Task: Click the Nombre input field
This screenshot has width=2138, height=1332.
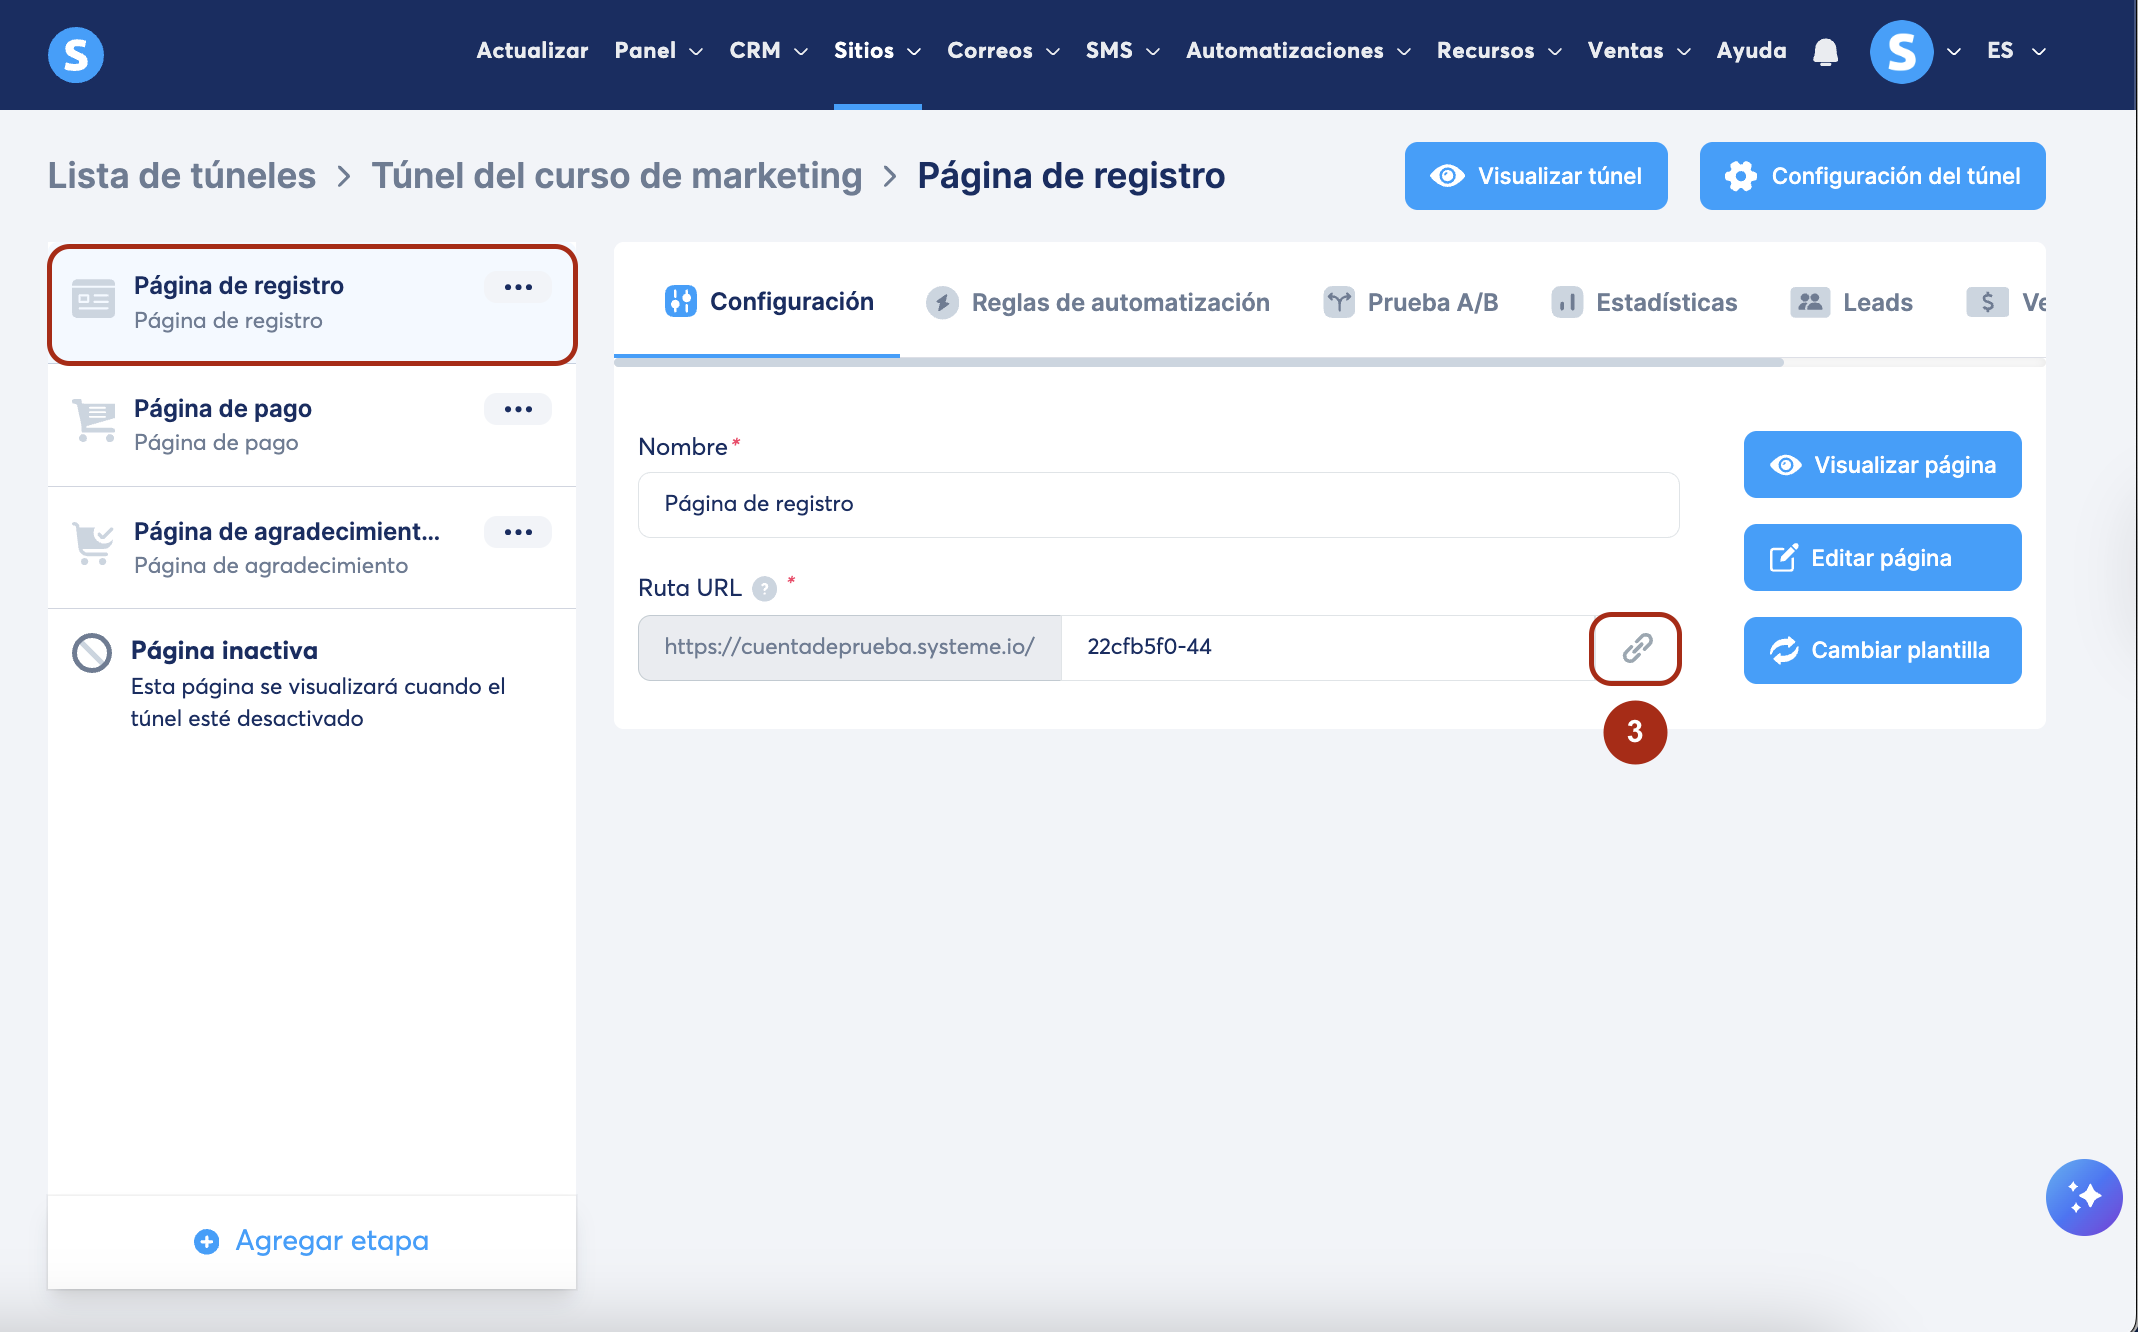Action: 1158,505
